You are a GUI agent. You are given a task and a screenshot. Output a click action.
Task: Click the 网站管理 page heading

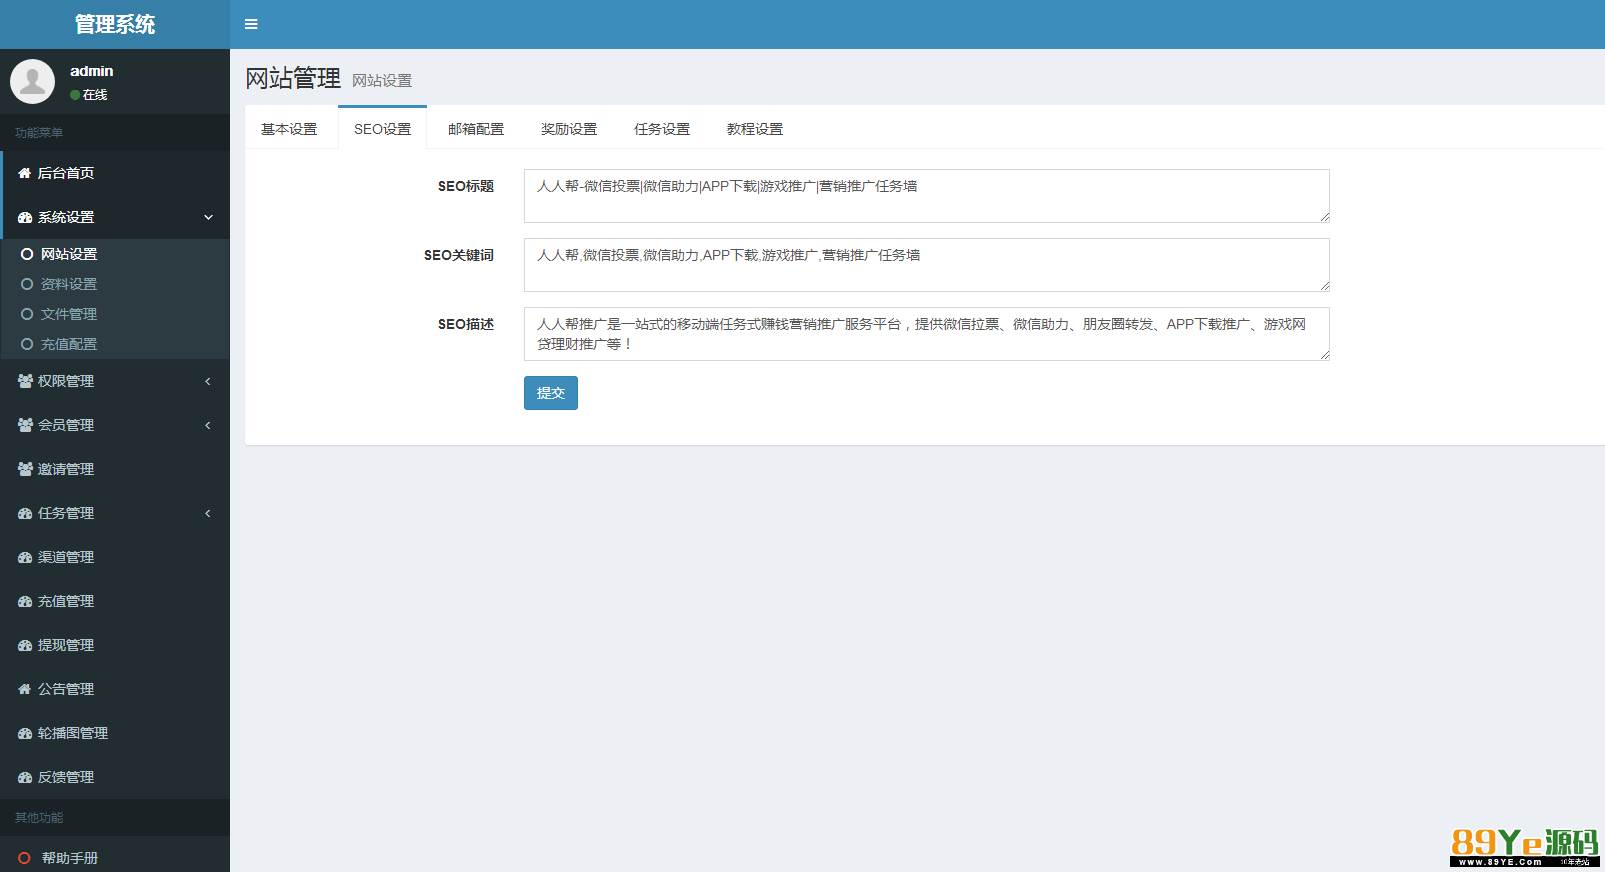click(293, 78)
